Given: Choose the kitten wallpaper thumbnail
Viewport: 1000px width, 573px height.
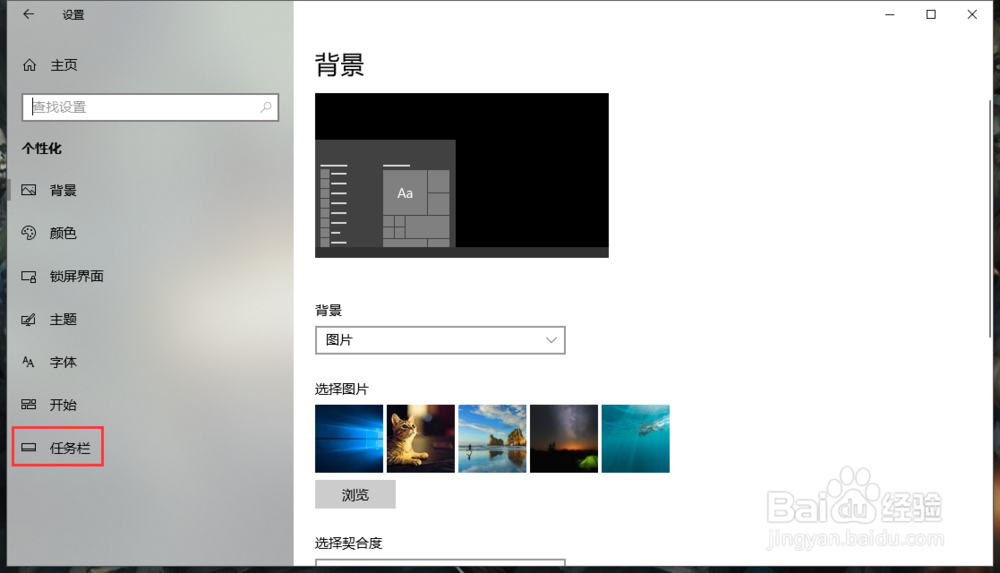Looking at the screenshot, I should 420,438.
